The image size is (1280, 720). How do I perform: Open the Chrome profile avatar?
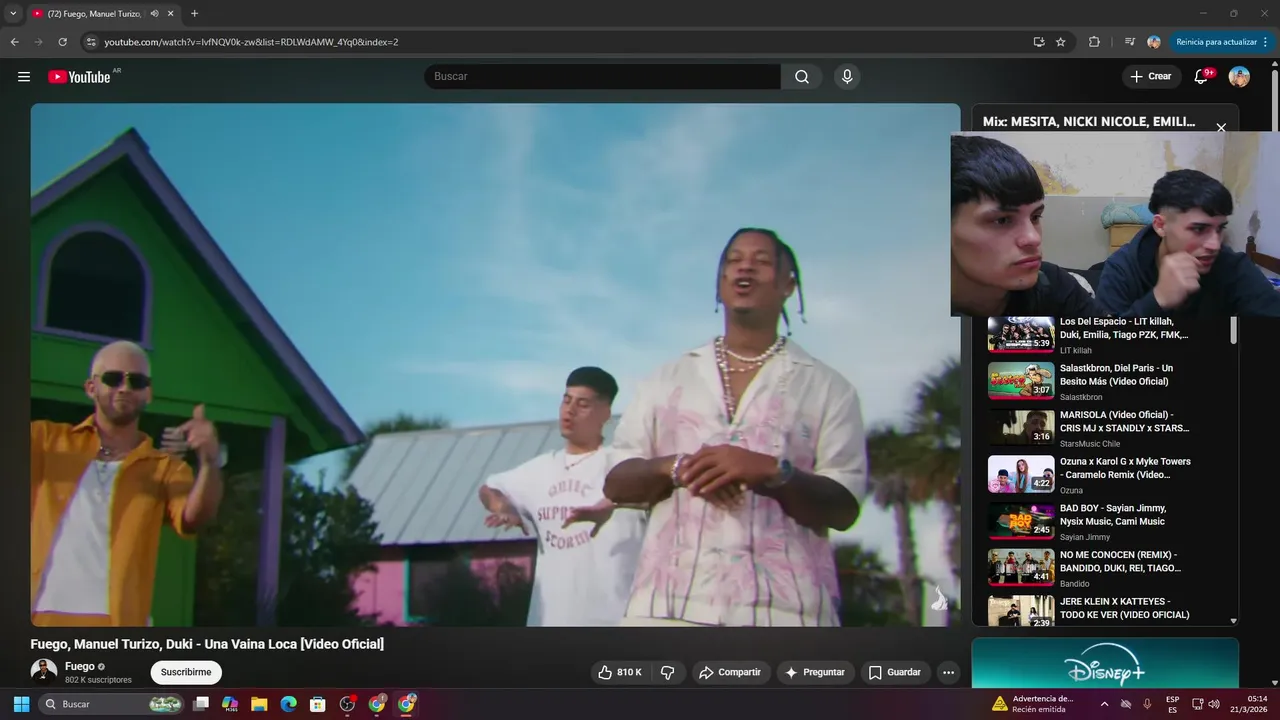(1154, 42)
